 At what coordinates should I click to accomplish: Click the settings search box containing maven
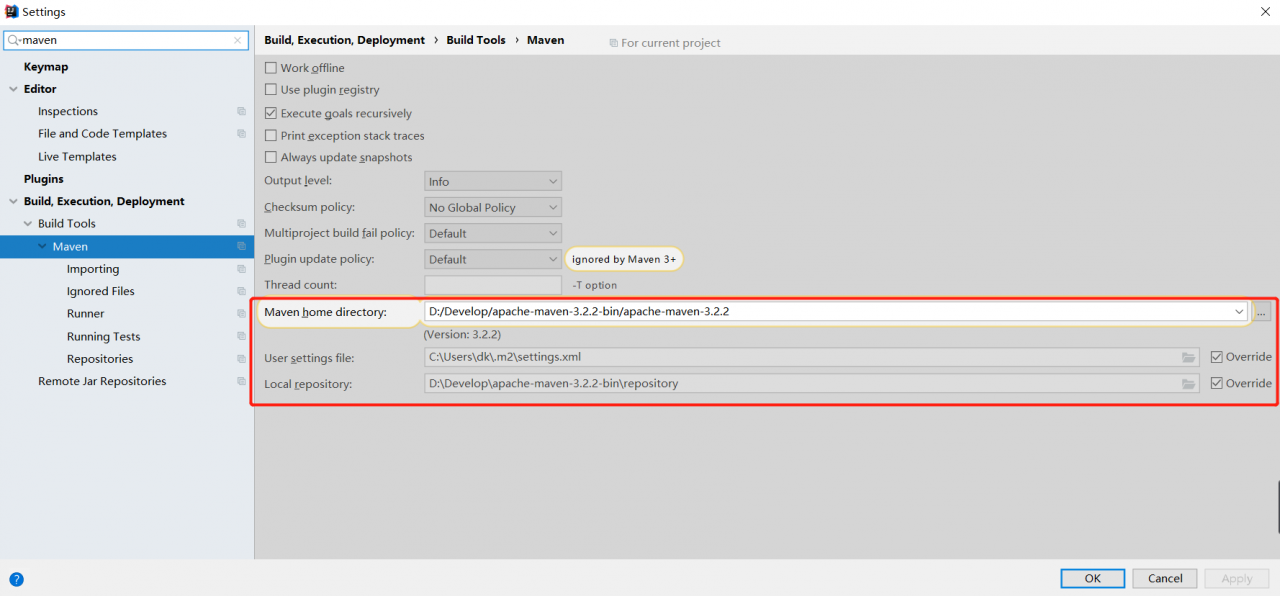pos(126,41)
